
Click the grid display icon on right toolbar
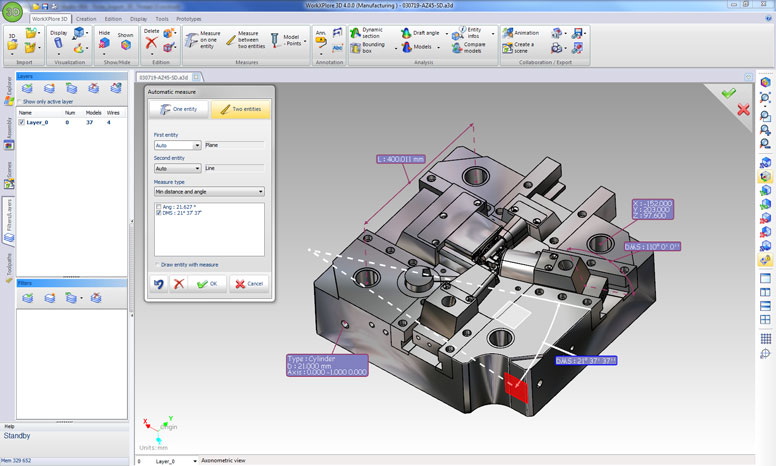point(765,338)
